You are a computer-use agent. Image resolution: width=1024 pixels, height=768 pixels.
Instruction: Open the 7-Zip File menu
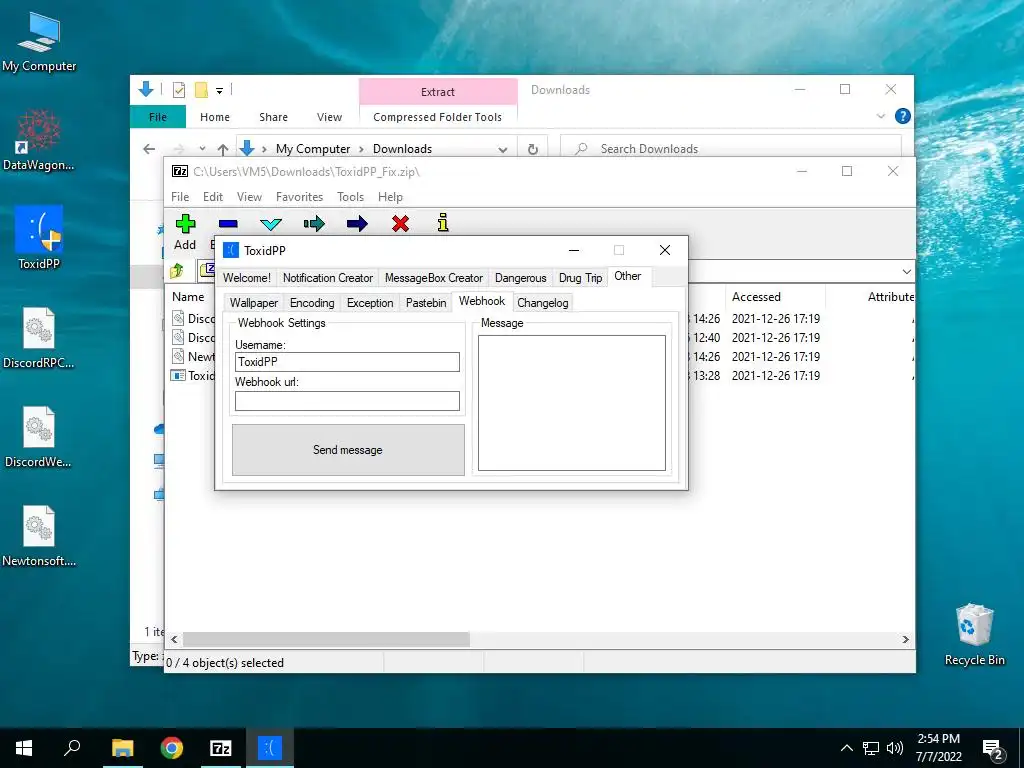pos(180,197)
